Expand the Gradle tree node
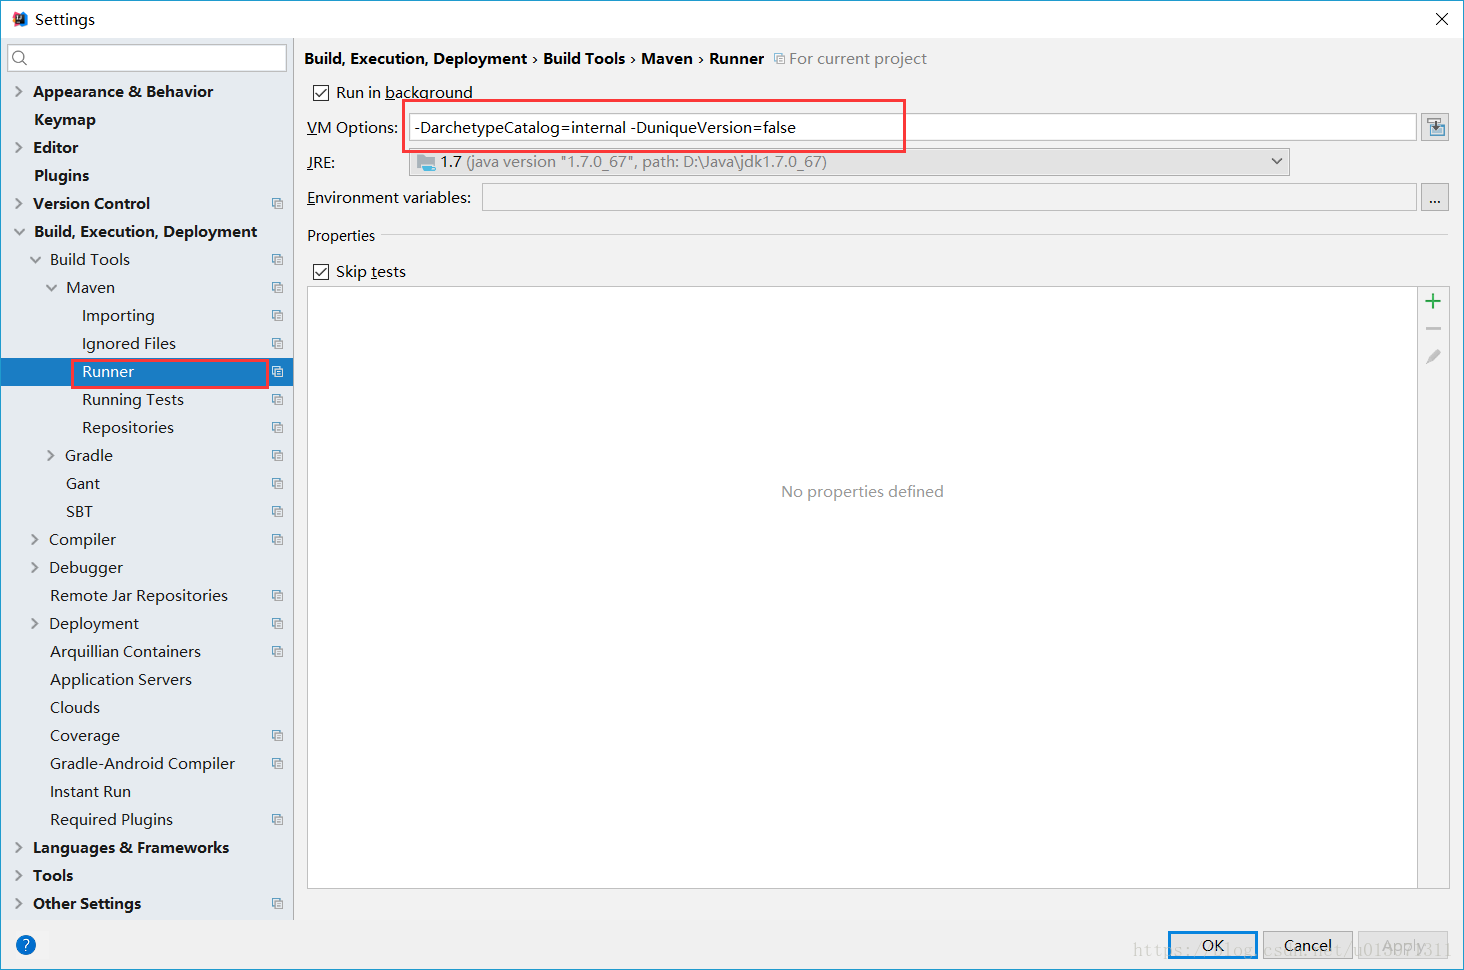 [50, 455]
